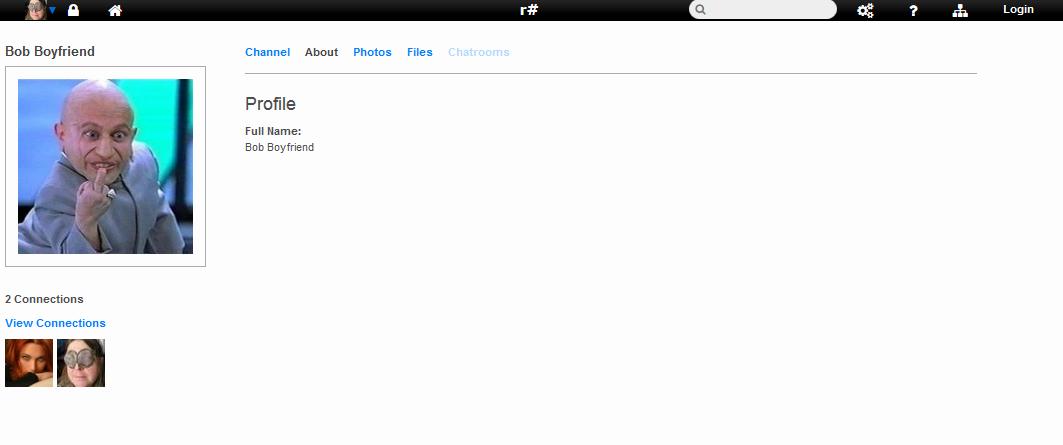The image size is (1063, 445).
Task: Click Bob Boyfriend's profile photo
Action: click(105, 166)
